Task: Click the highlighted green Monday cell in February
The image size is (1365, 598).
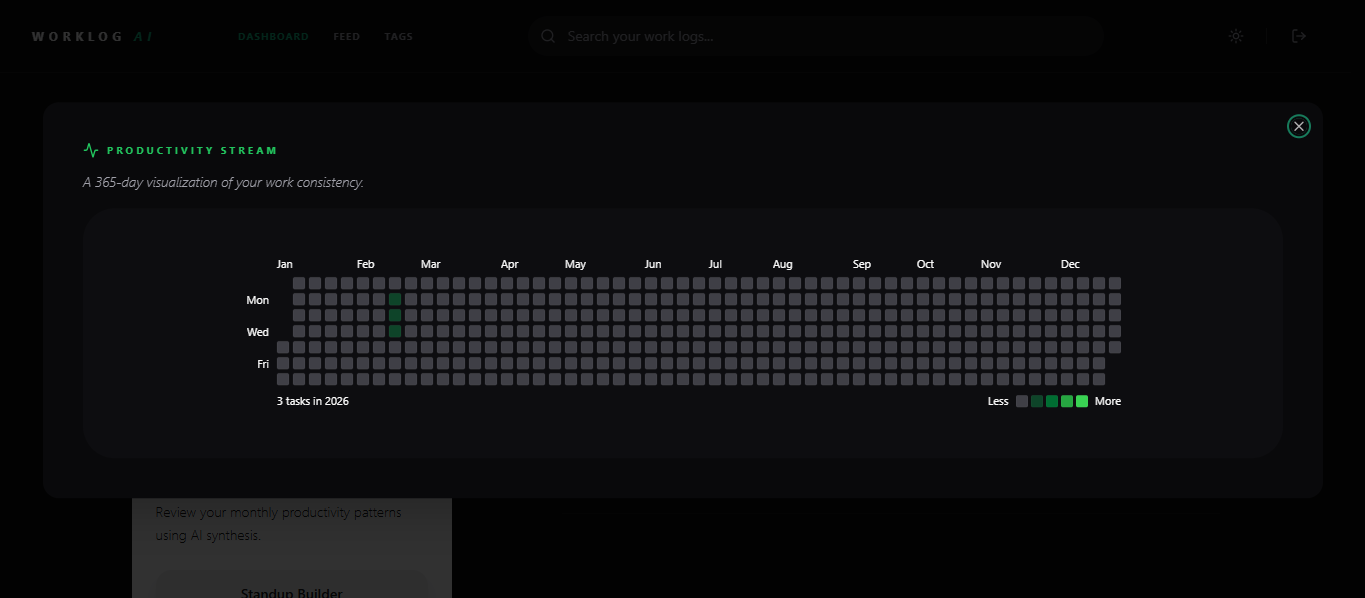Action: pos(395,298)
